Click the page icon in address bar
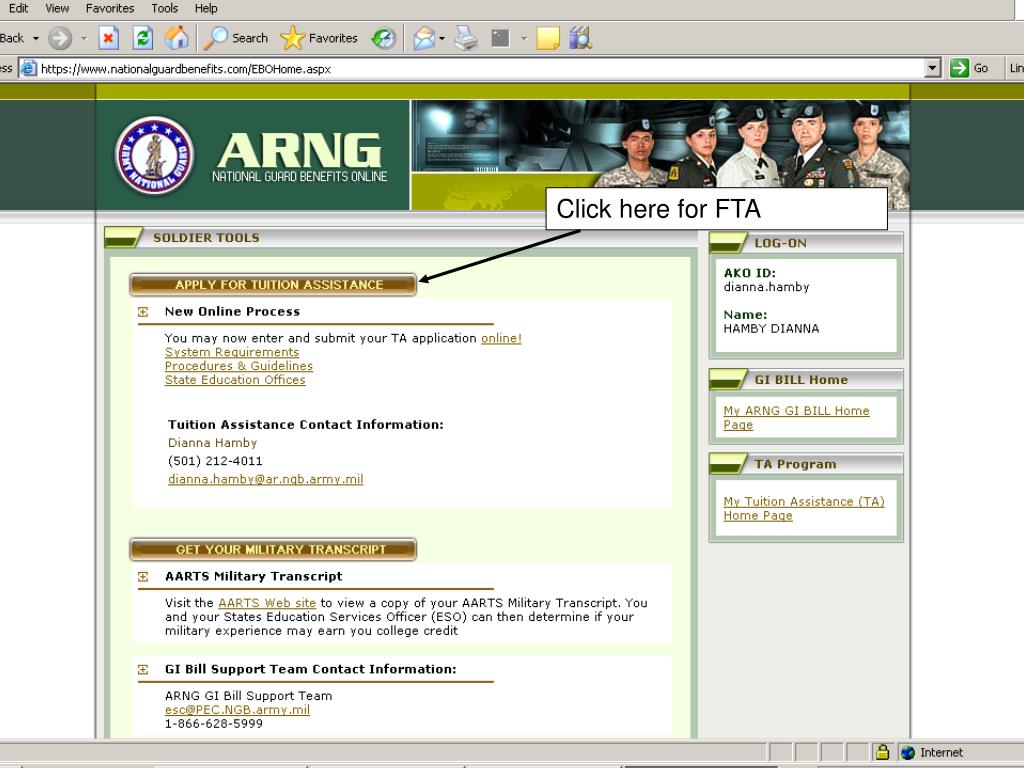The height and width of the screenshot is (768, 1024). coord(28,68)
